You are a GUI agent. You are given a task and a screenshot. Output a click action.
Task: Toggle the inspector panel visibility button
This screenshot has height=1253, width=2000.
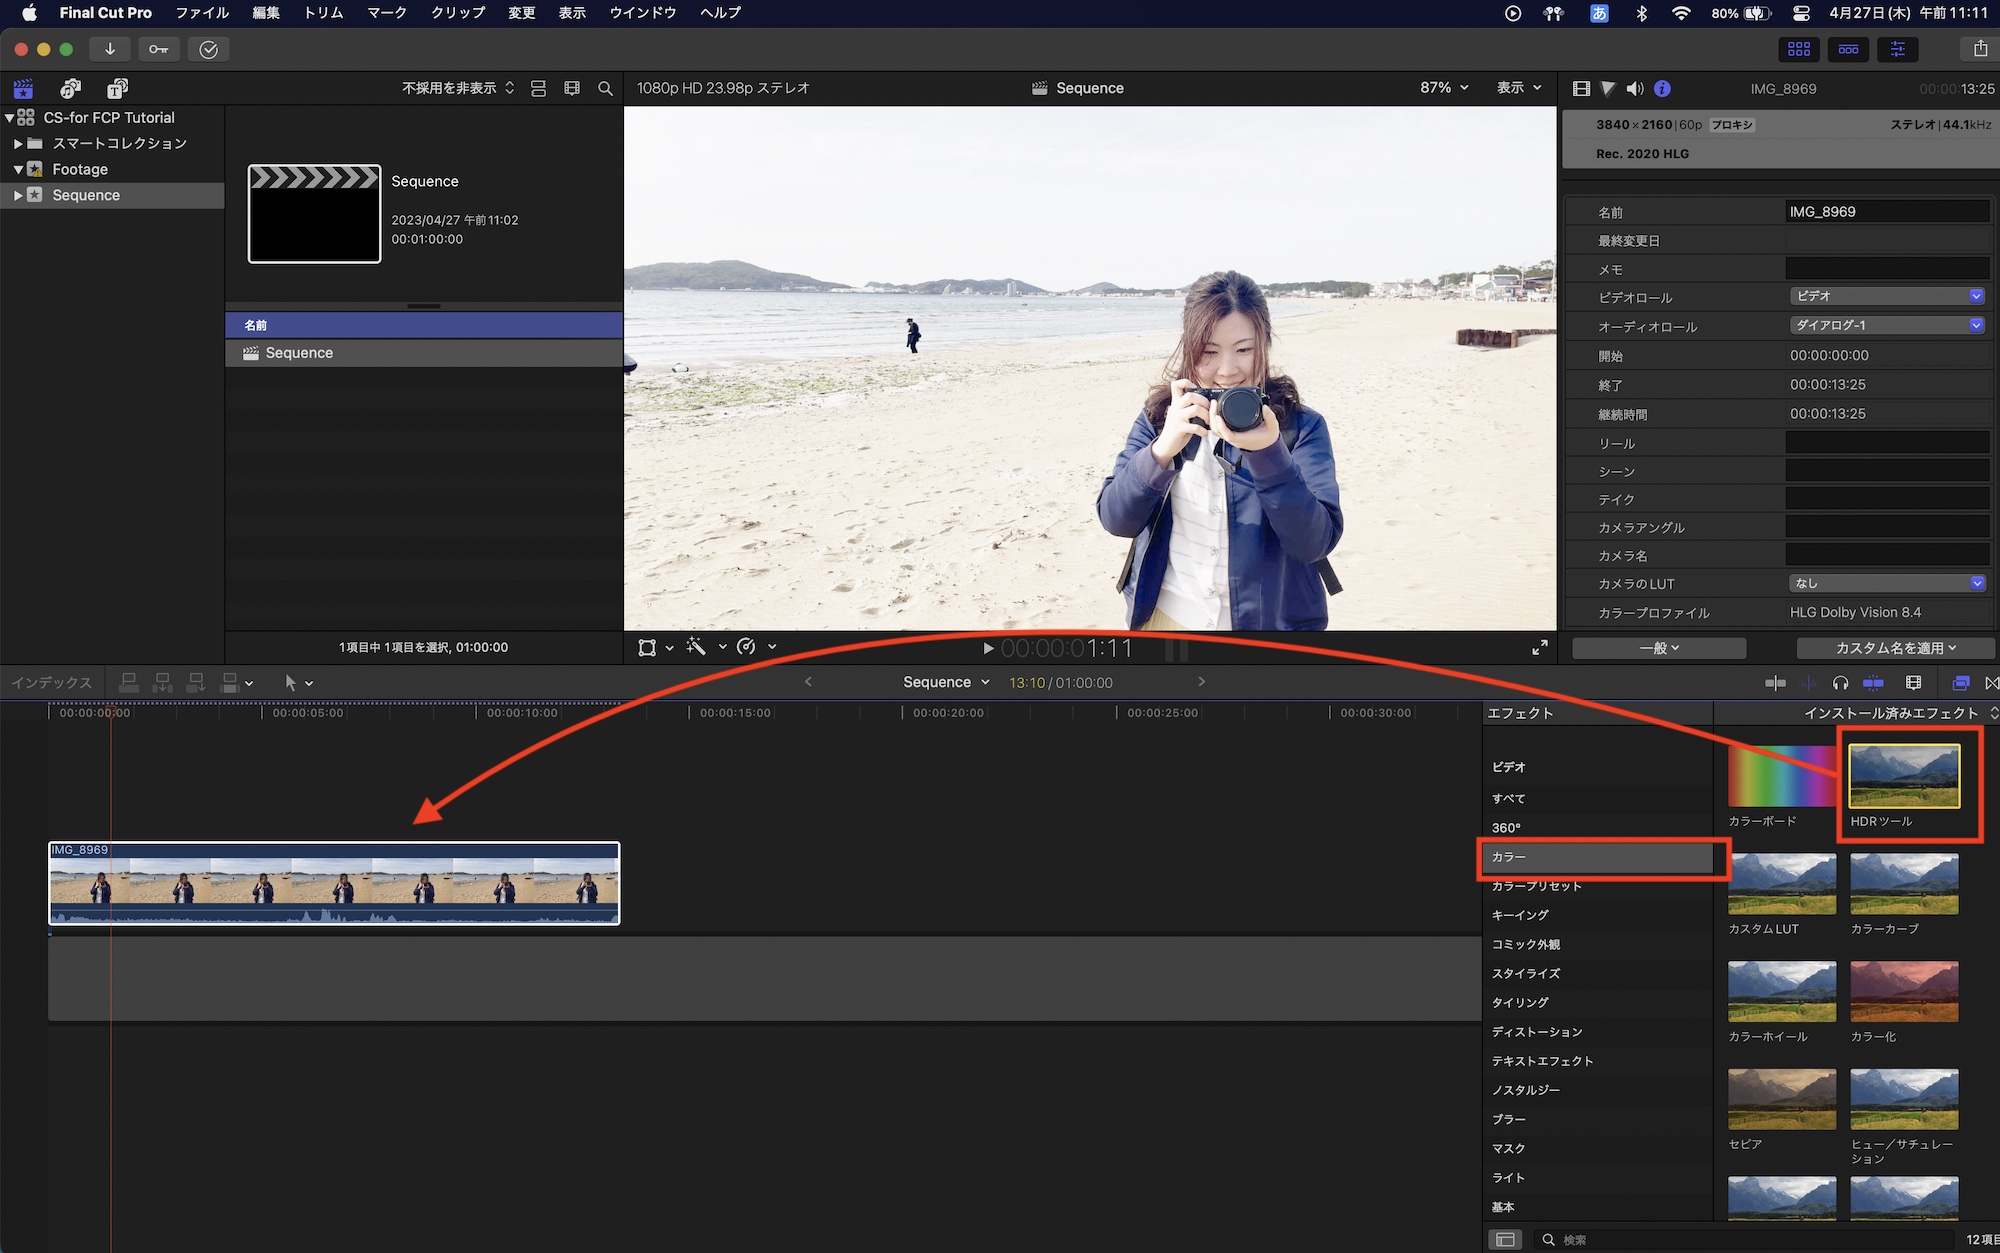pyautogui.click(x=1897, y=48)
